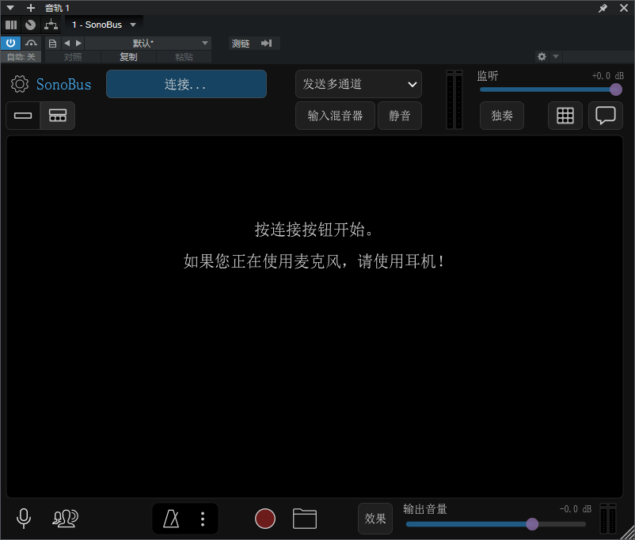Image resolution: width=635 pixels, height=540 pixels.
Task: Open the 默认 preset dropdown
Action: pos(150,43)
